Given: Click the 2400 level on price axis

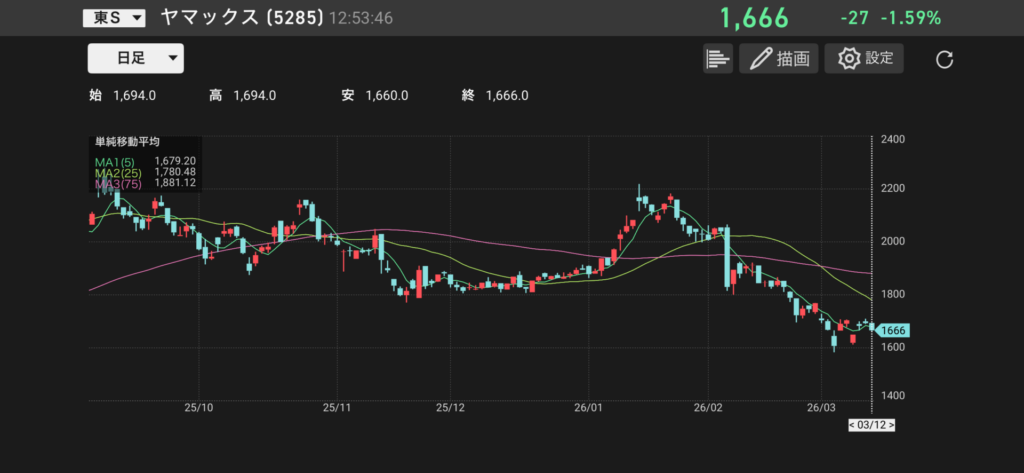Looking at the screenshot, I should pyautogui.click(x=893, y=139).
